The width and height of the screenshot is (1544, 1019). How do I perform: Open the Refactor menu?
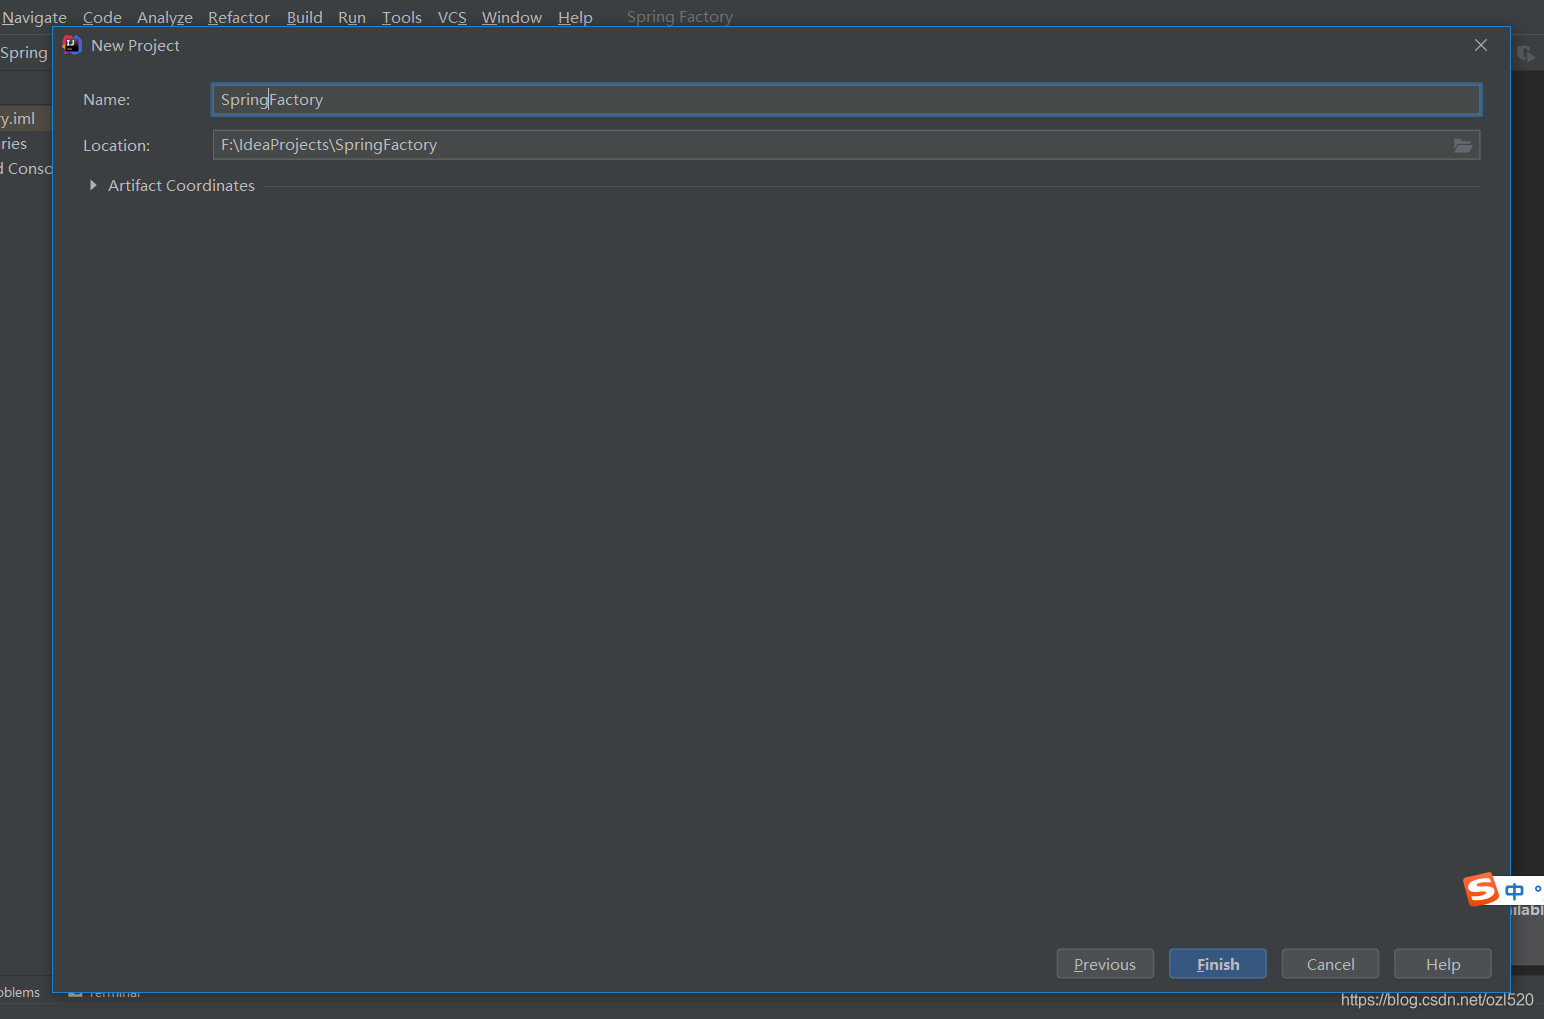pyautogui.click(x=239, y=17)
